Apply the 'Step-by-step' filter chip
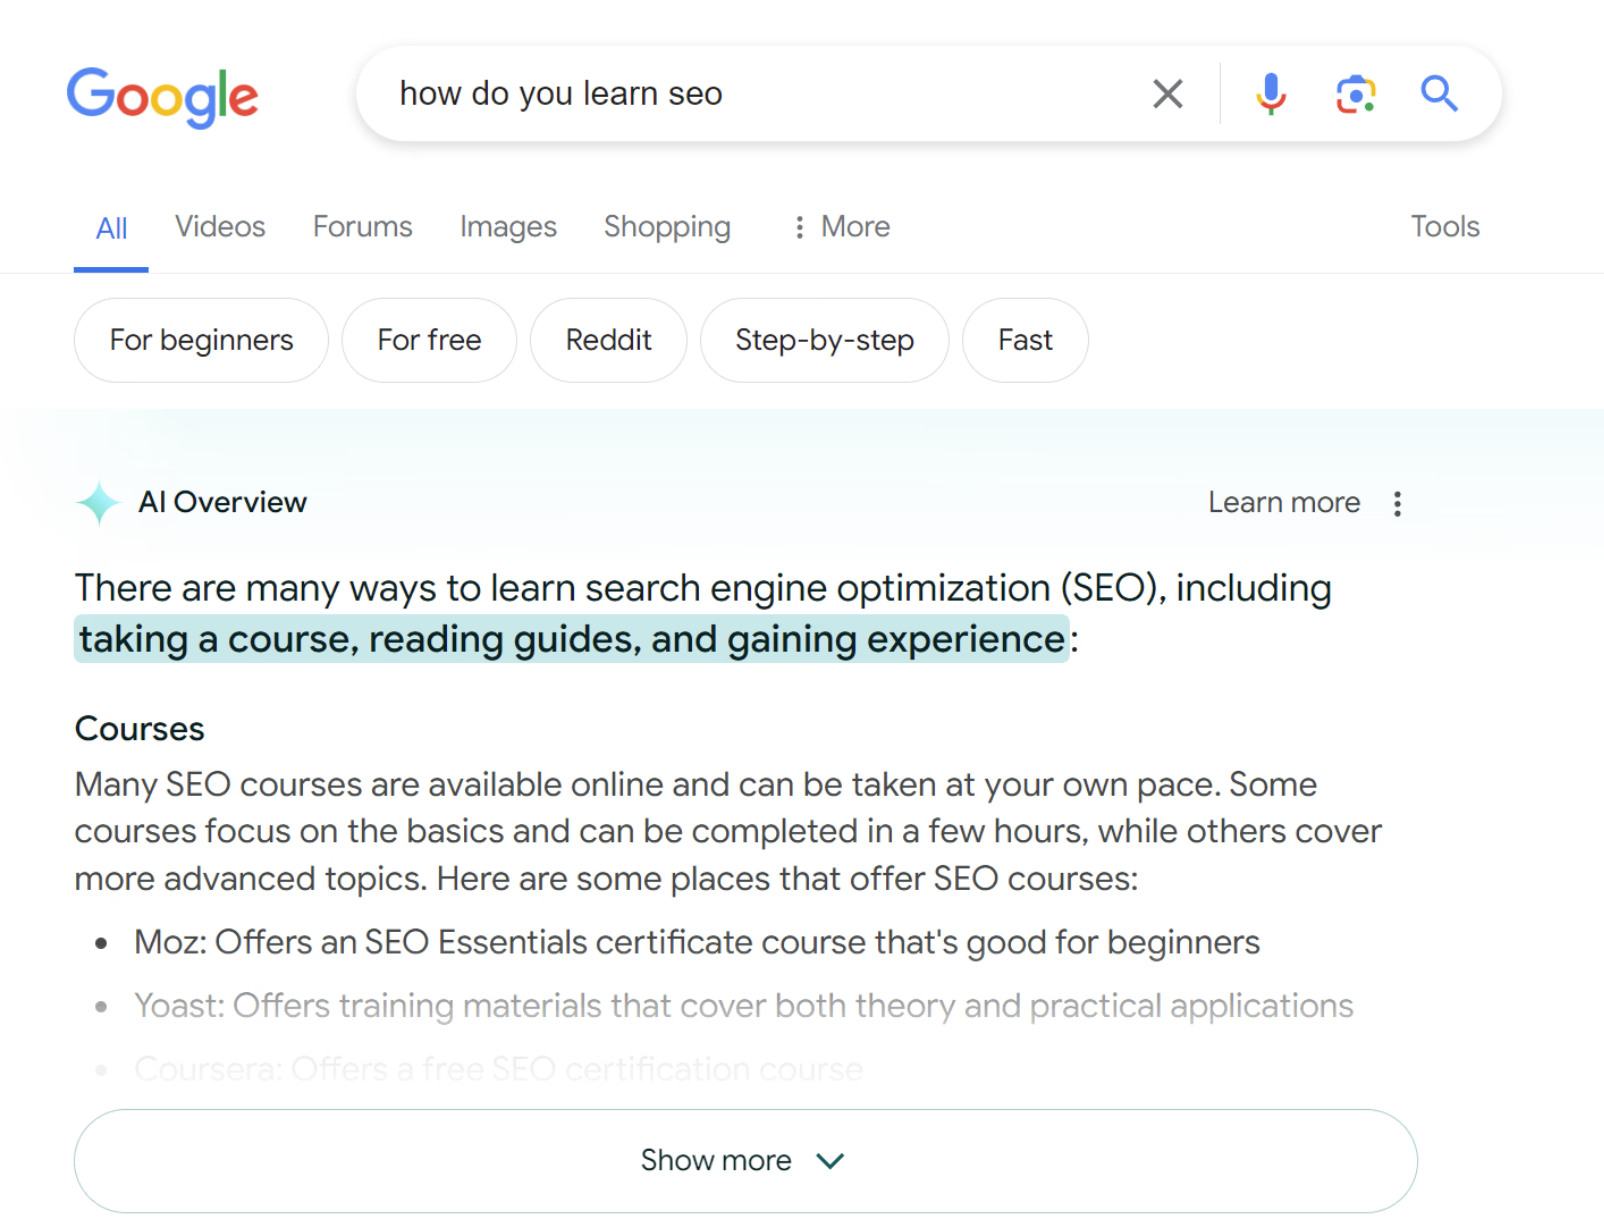 point(824,340)
